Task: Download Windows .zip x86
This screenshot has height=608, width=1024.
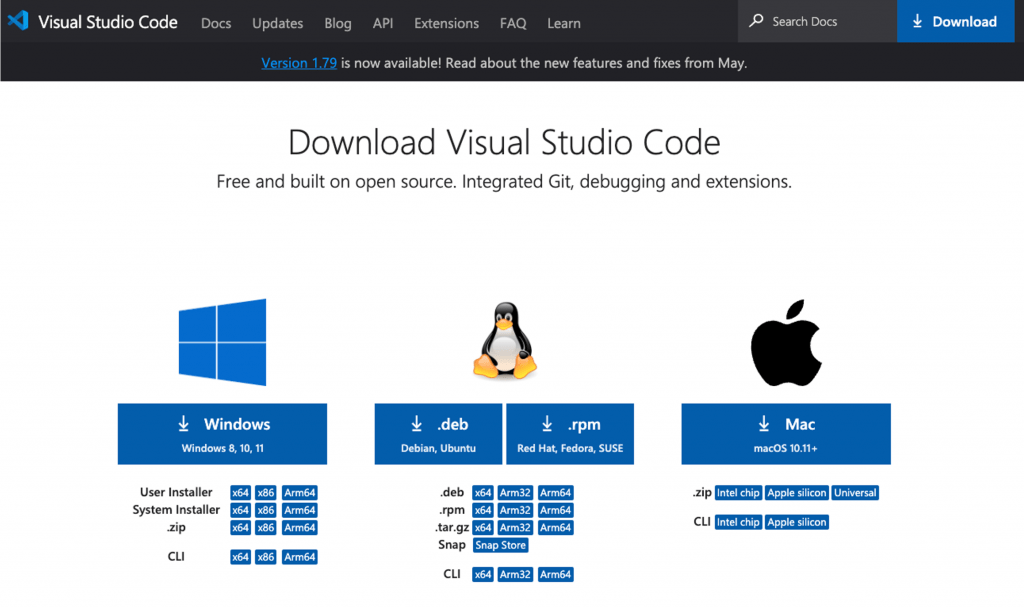Action: 266,528
